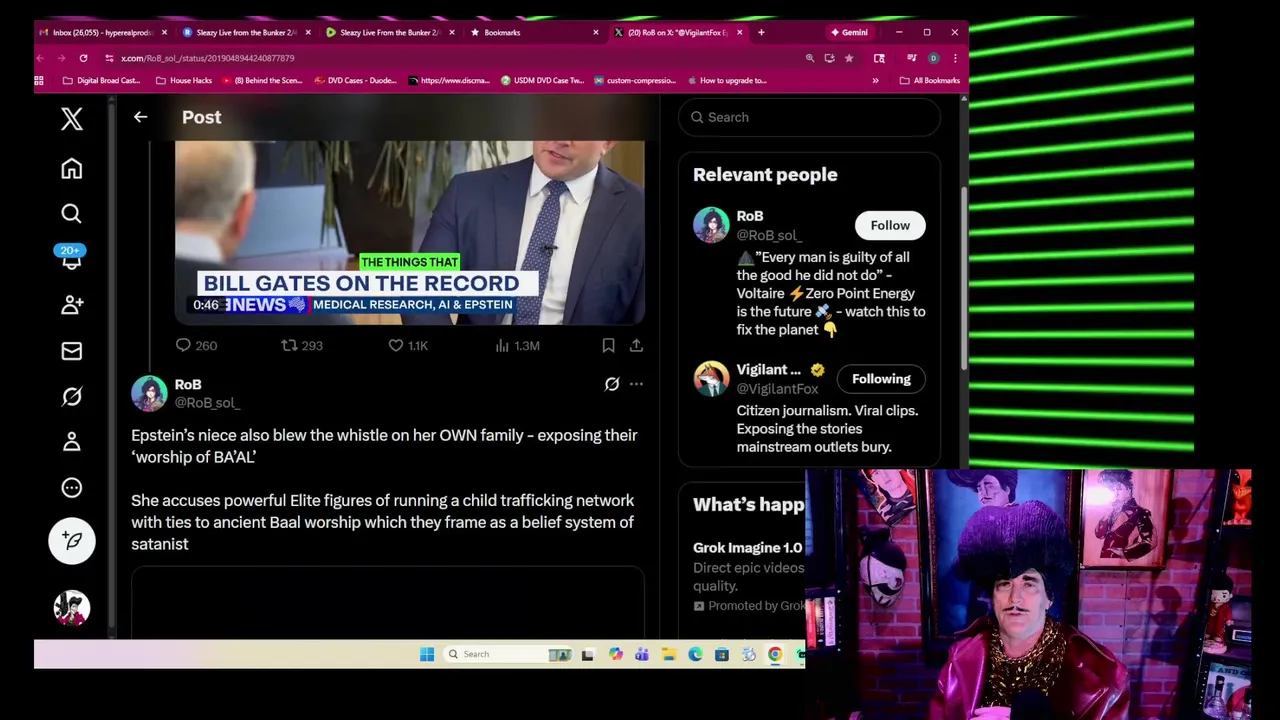1280x720 pixels.
Task: Open Notifications bell with 20+ badge
Action: [x=71, y=257]
